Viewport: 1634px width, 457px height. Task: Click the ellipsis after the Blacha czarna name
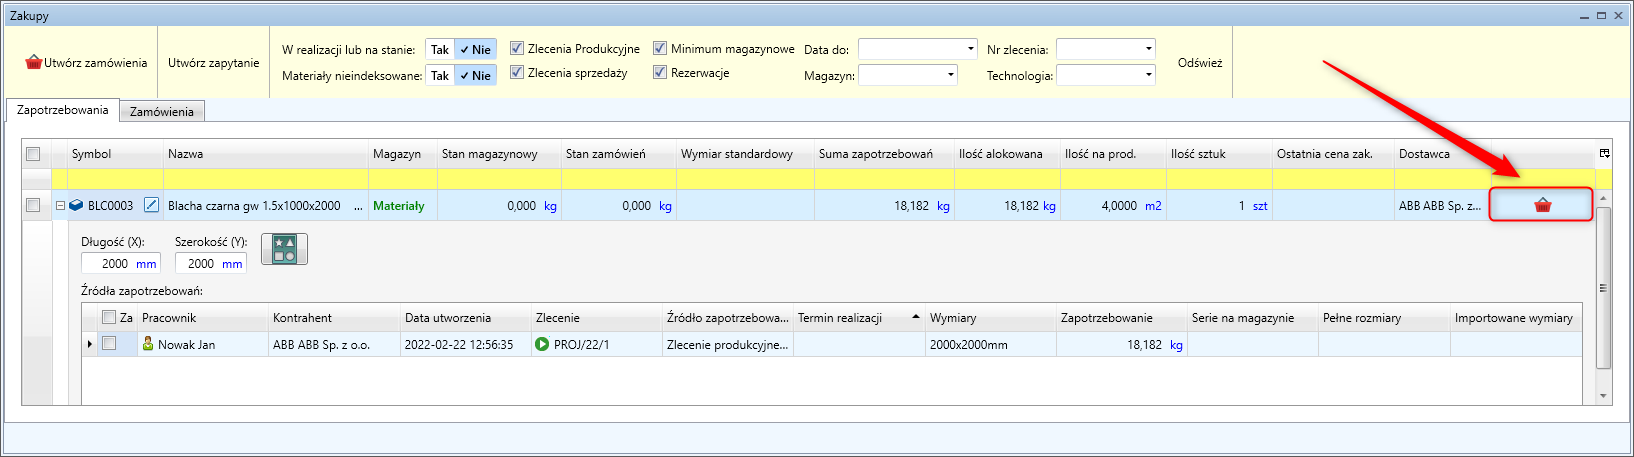coord(358,206)
